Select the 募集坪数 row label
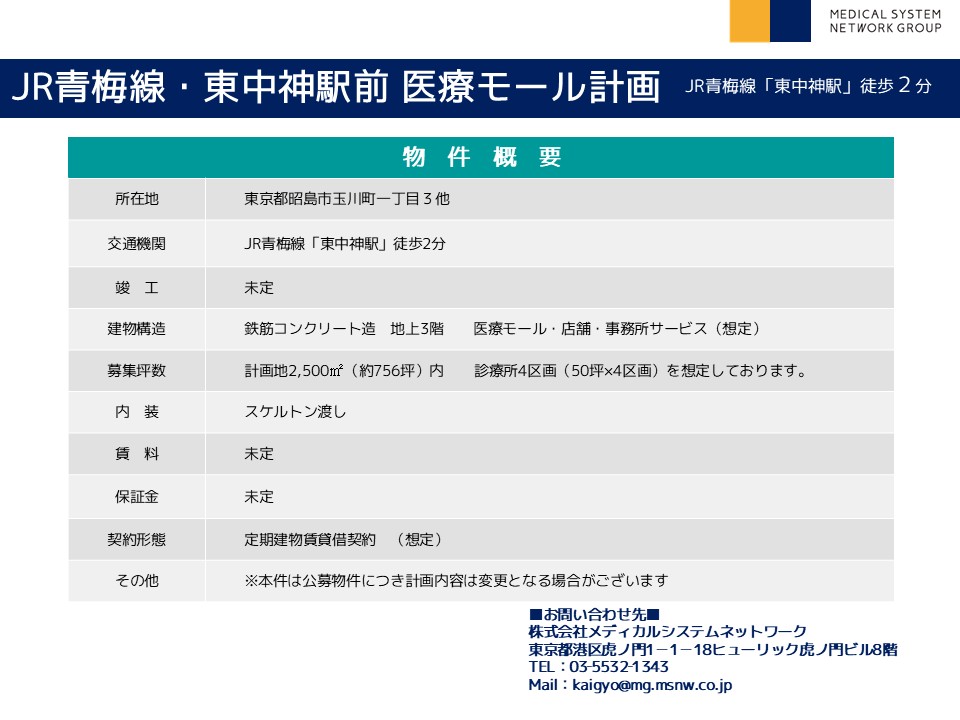This screenshot has width=960, height=720. click(137, 371)
